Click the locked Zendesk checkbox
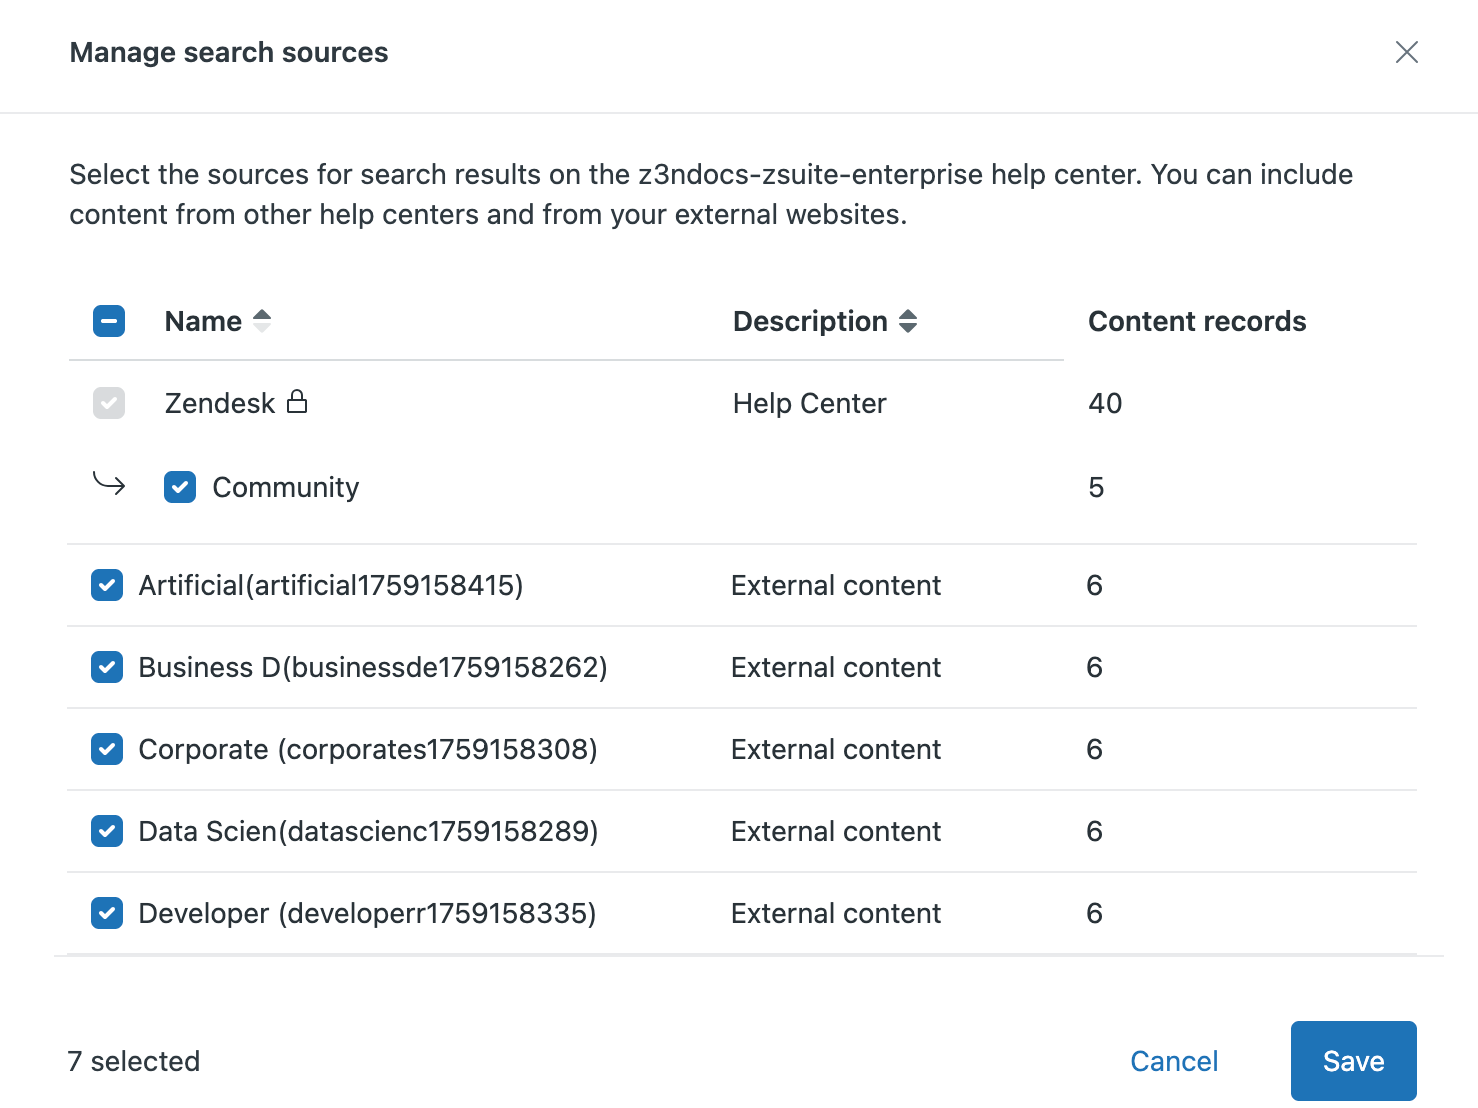The height and width of the screenshot is (1108, 1478). coord(109,403)
